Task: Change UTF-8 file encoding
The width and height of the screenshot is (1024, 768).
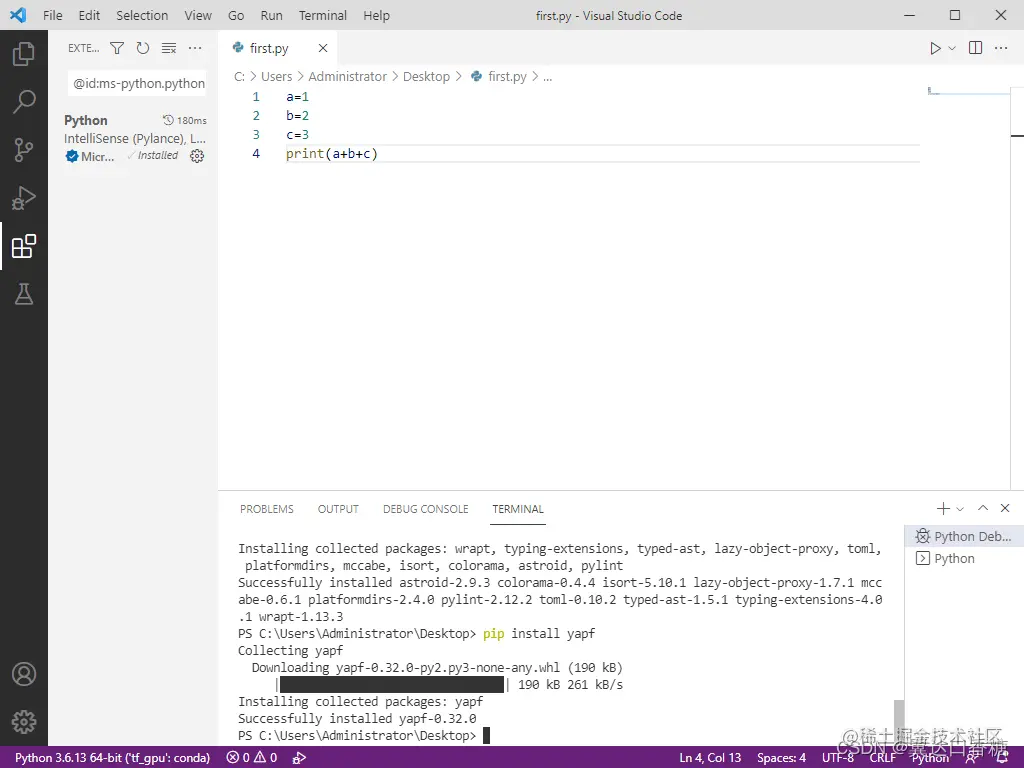Action: 838,758
